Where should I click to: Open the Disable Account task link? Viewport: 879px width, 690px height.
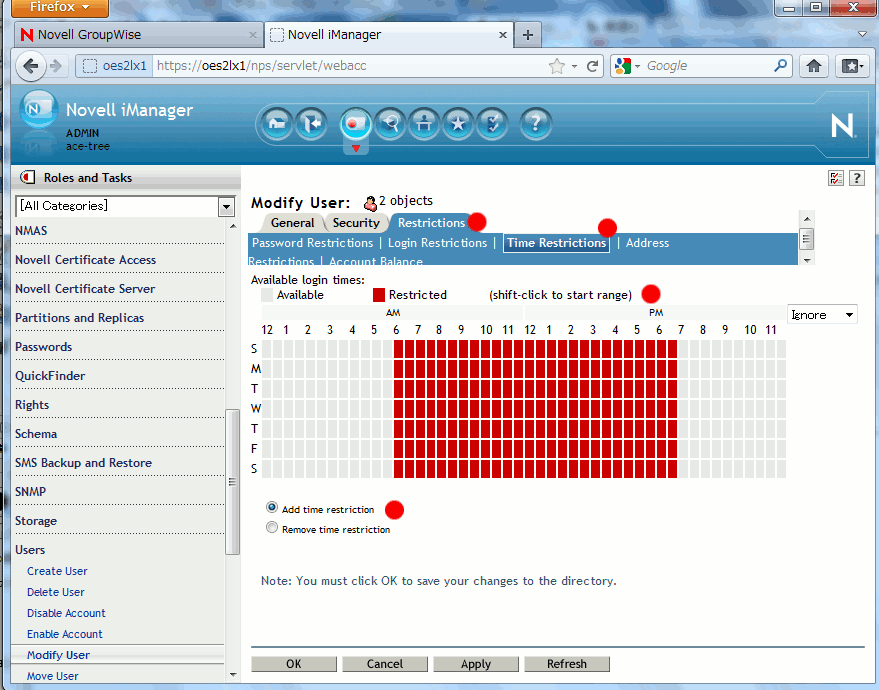(x=66, y=613)
